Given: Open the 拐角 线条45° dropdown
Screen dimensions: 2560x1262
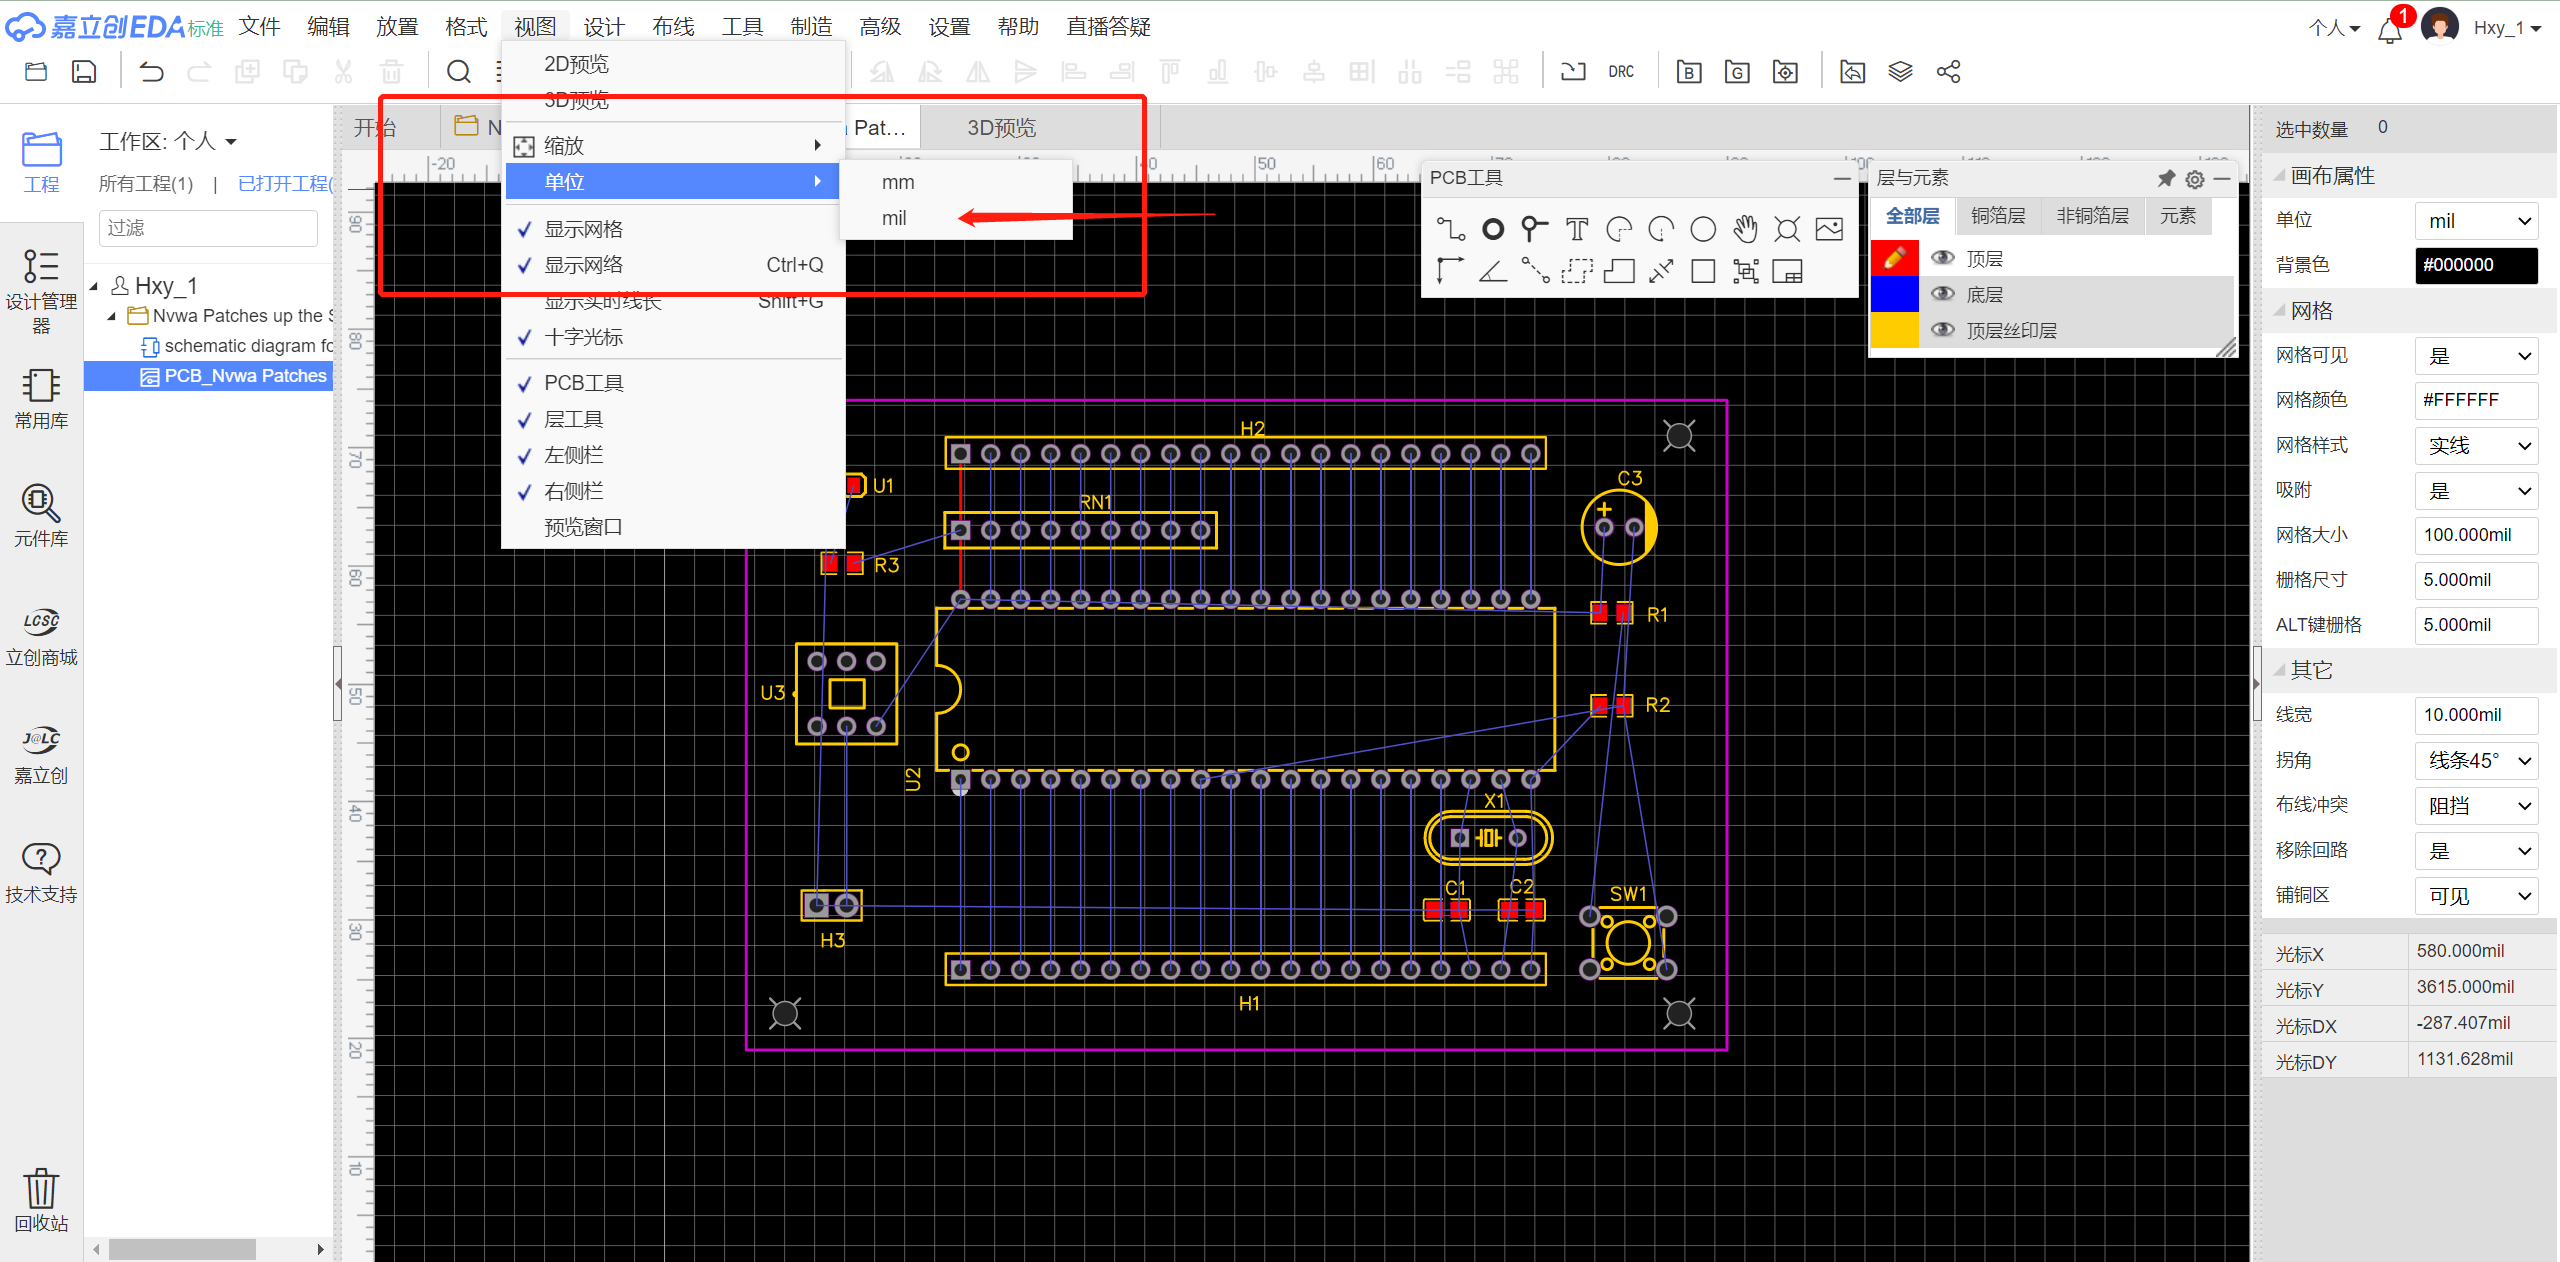Looking at the screenshot, I should pos(2476,760).
